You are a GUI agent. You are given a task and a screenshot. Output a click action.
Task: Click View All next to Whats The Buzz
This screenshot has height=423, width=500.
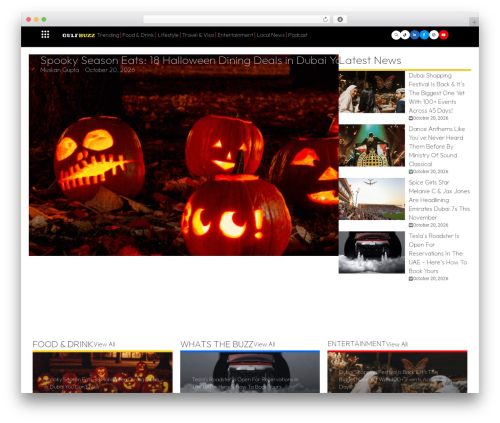click(264, 344)
